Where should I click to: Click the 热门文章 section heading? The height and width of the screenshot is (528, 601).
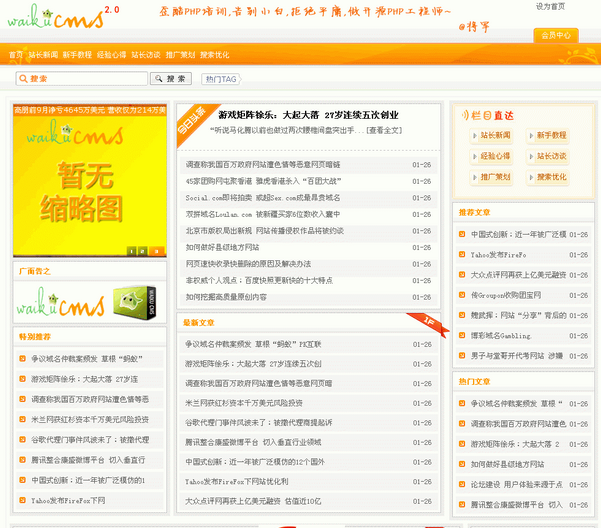click(475, 382)
